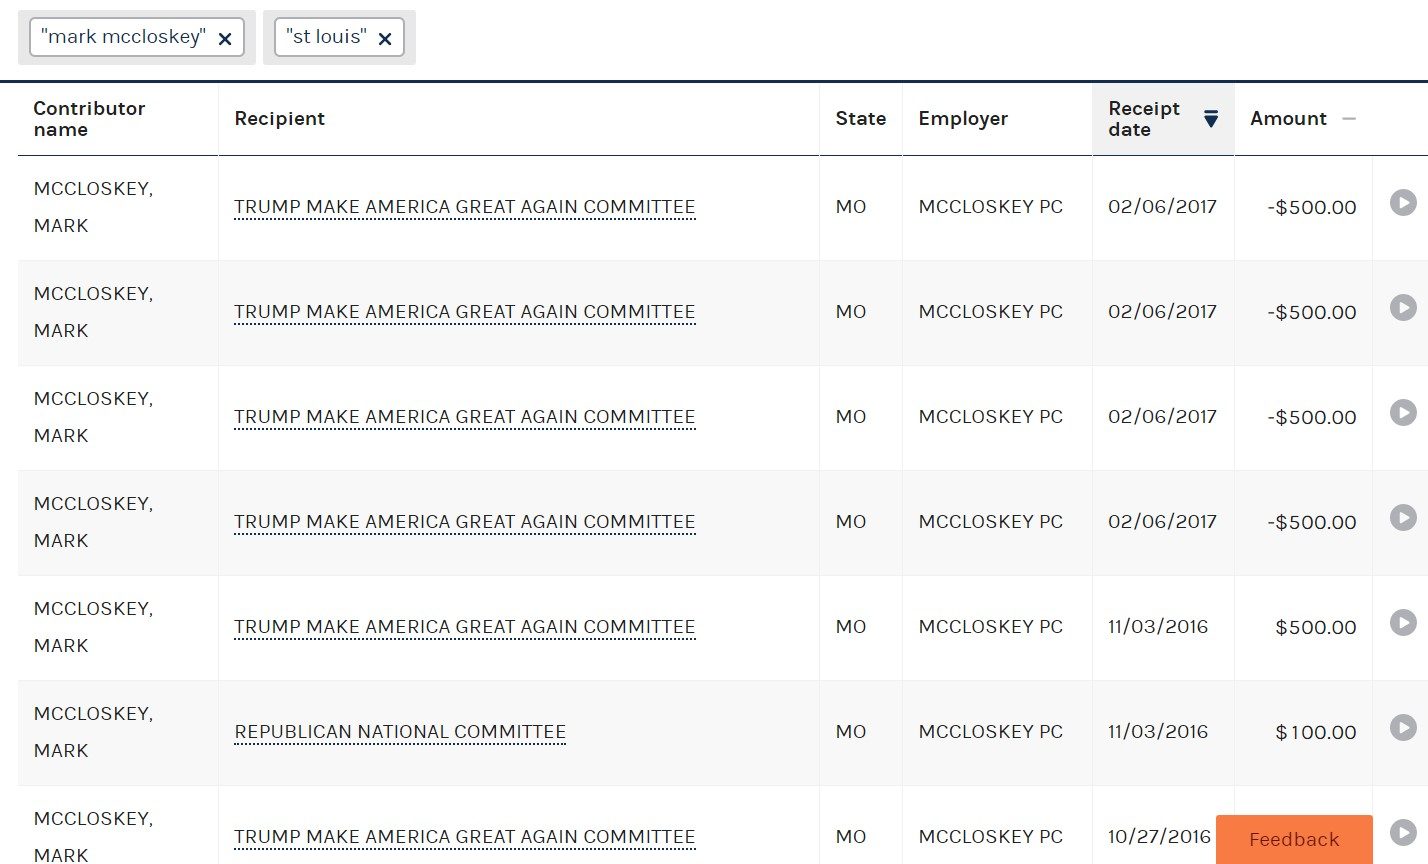This screenshot has width=1428, height=864.
Task: Select the Employer column header
Action: [963, 119]
